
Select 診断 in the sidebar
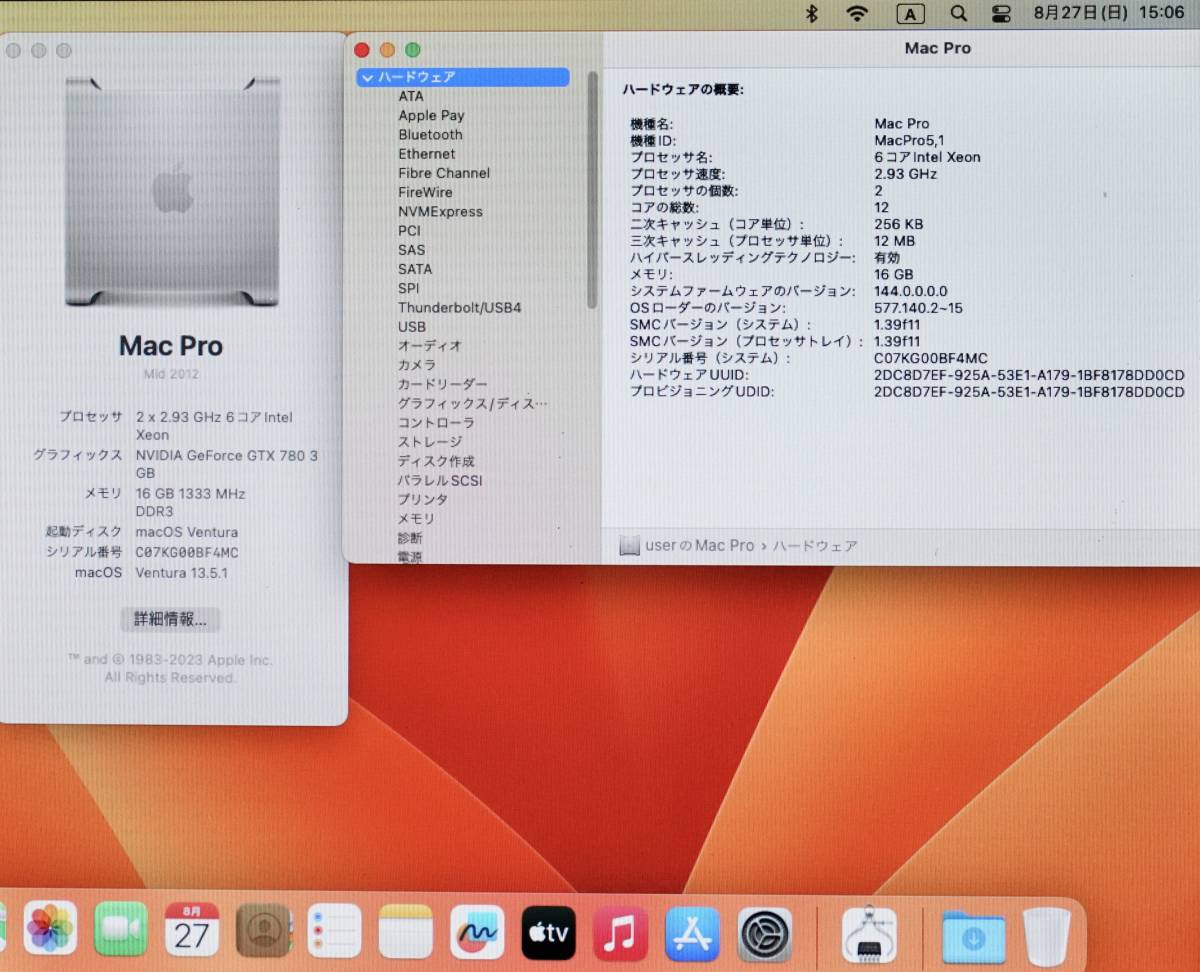pyautogui.click(x=410, y=538)
